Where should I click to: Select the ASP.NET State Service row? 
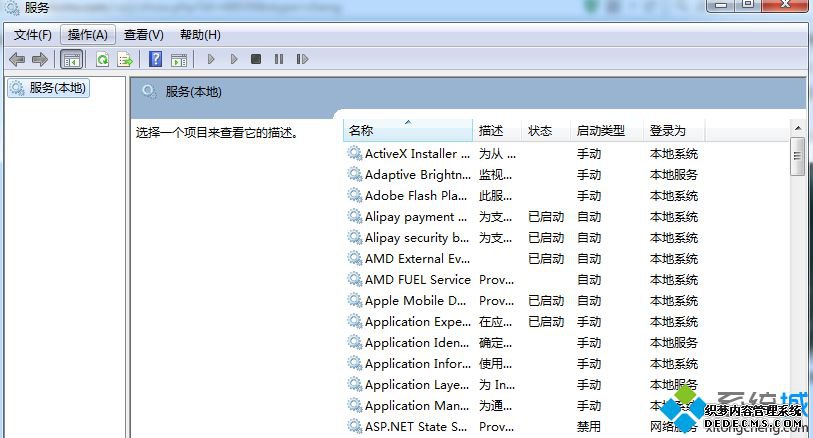523,427
